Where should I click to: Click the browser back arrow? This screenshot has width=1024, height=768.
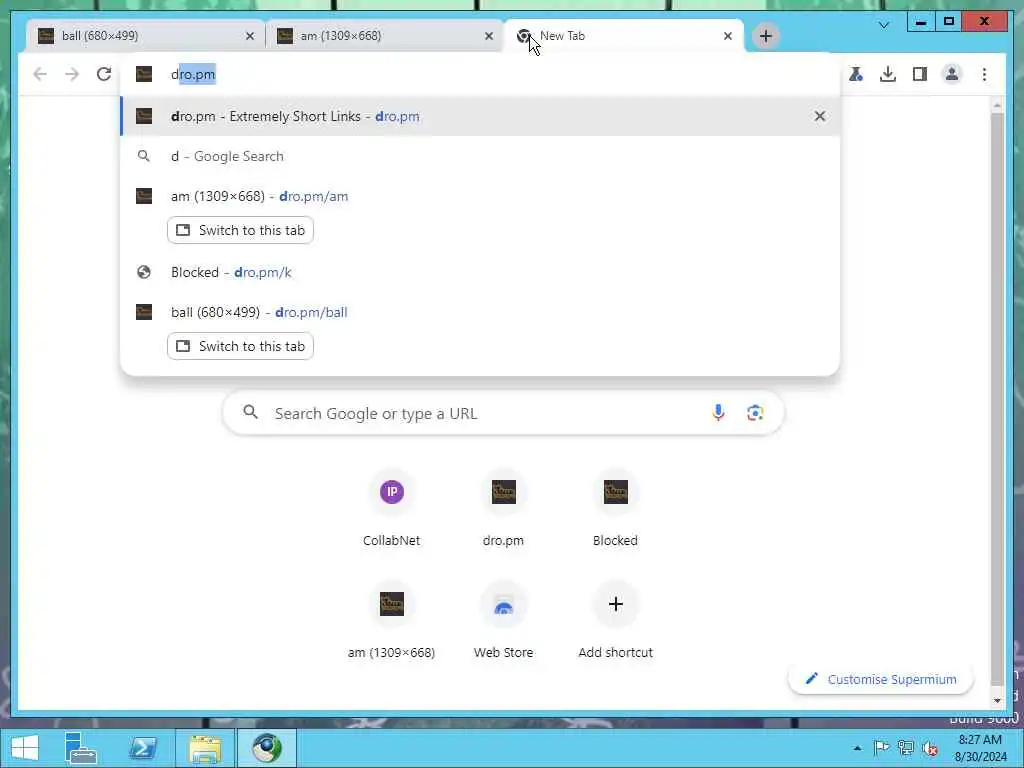40,74
